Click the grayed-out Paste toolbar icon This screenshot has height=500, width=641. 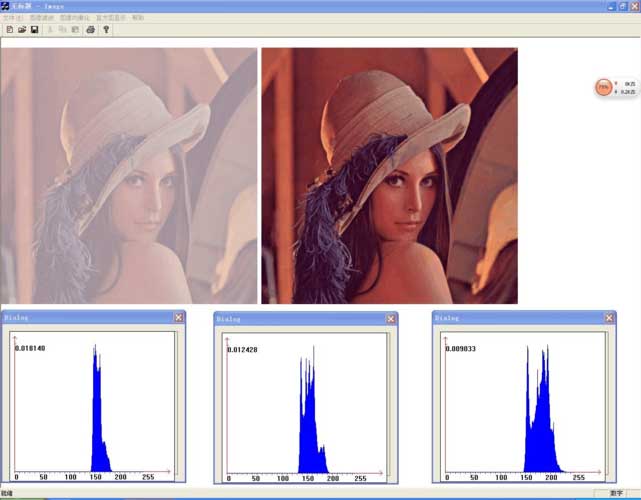point(75,29)
